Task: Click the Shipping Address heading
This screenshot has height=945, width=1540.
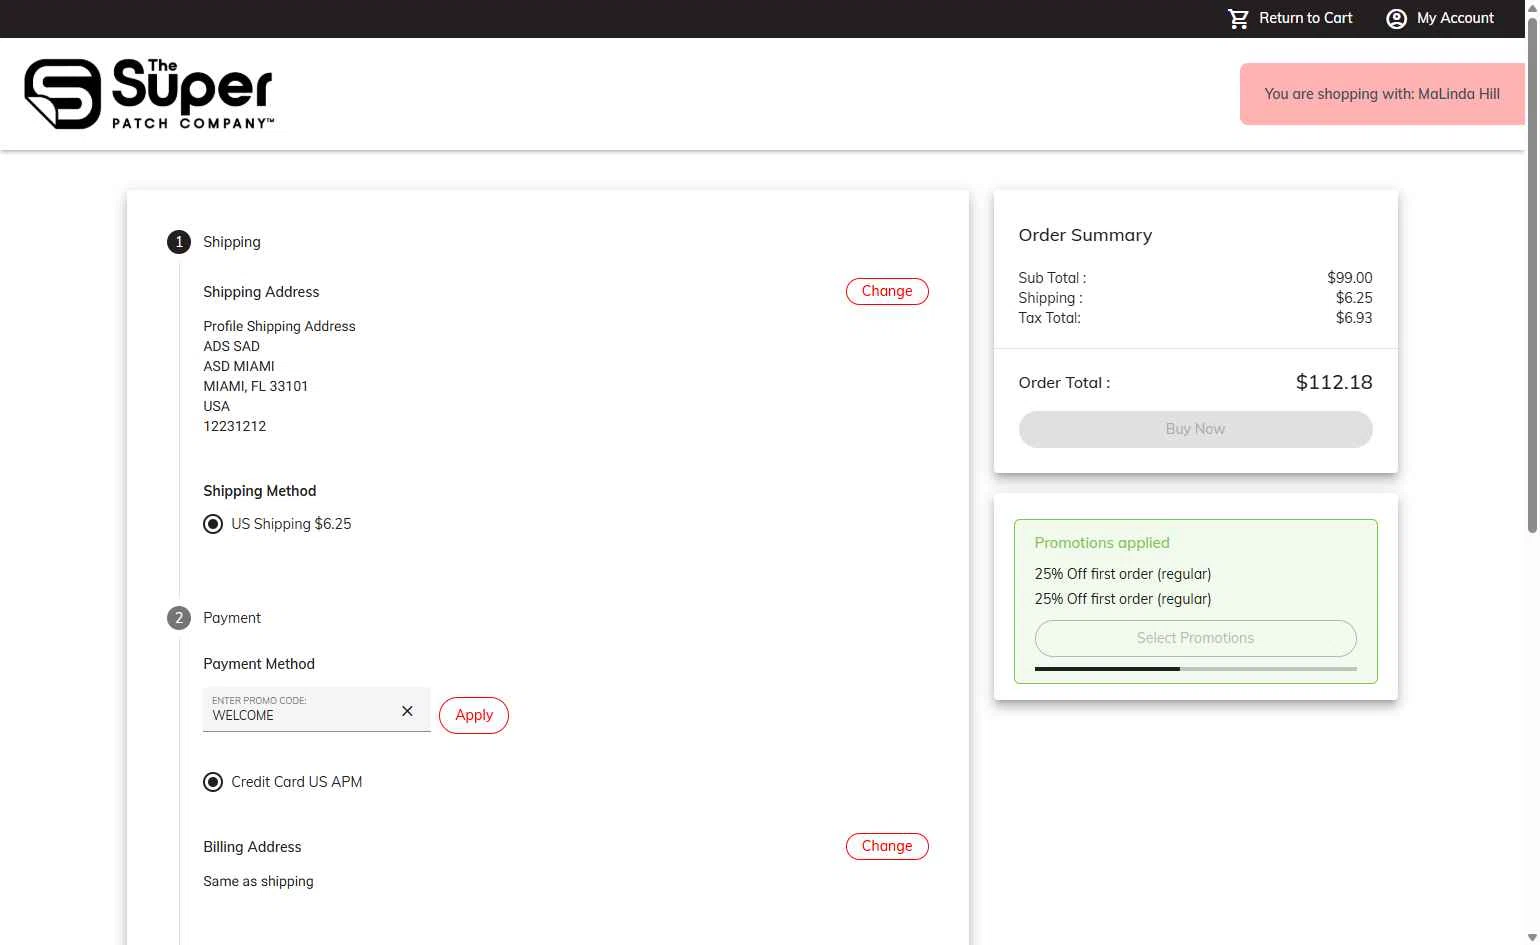Action: pos(261,292)
